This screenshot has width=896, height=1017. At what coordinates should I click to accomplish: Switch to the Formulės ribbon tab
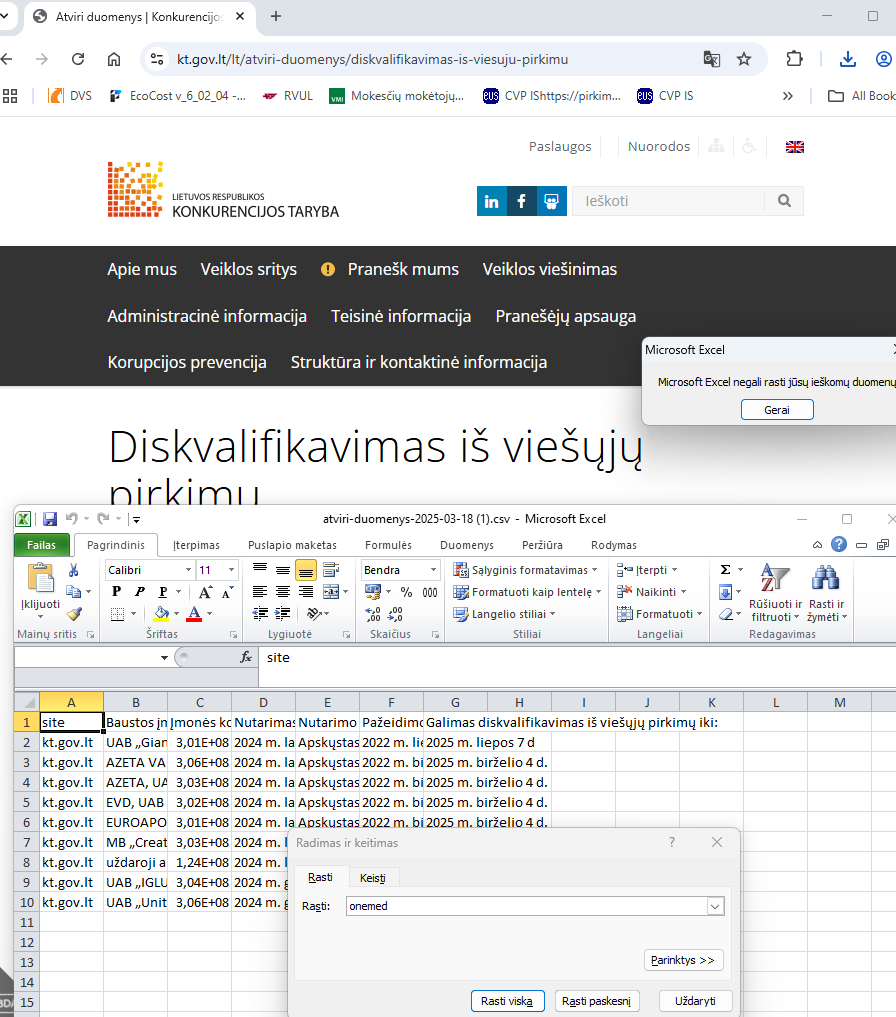(x=388, y=545)
